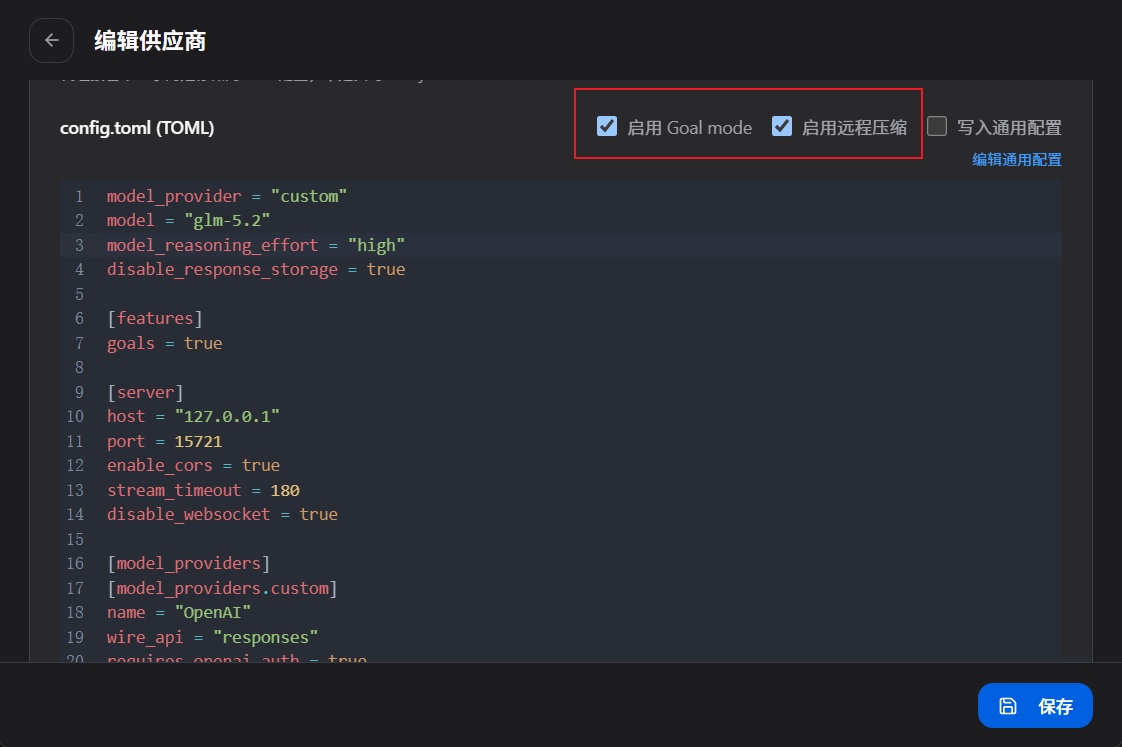Click the [server] section header
Image resolution: width=1122 pixels, height=747 pixels.
pyautogui.click(x=145, y=392)
